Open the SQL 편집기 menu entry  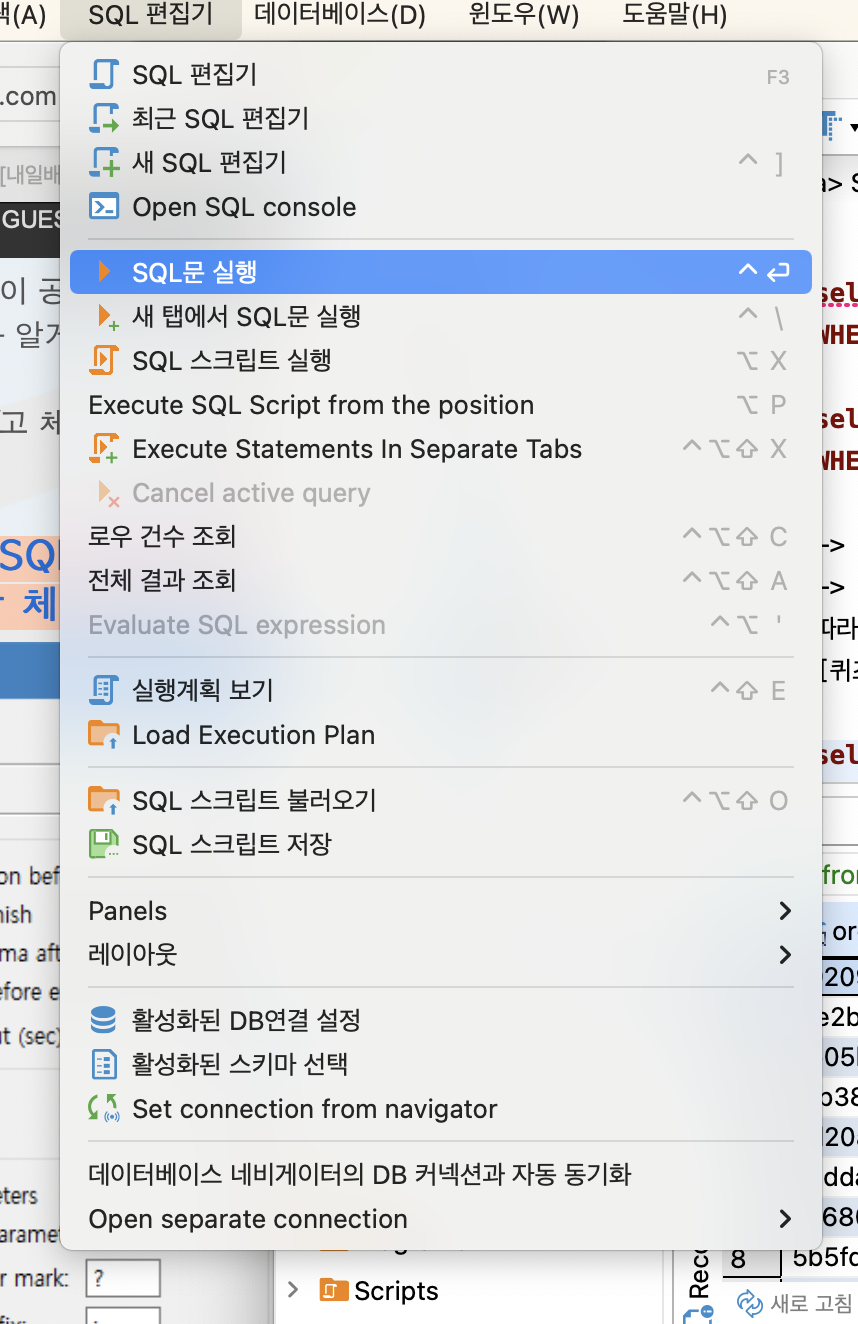point(440,75)
